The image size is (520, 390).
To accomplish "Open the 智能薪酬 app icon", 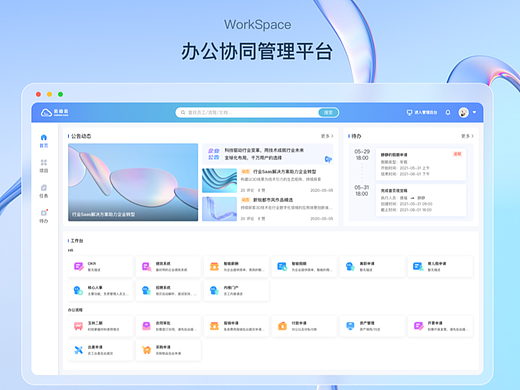I will pyautogui.click(x=214, y=266).
